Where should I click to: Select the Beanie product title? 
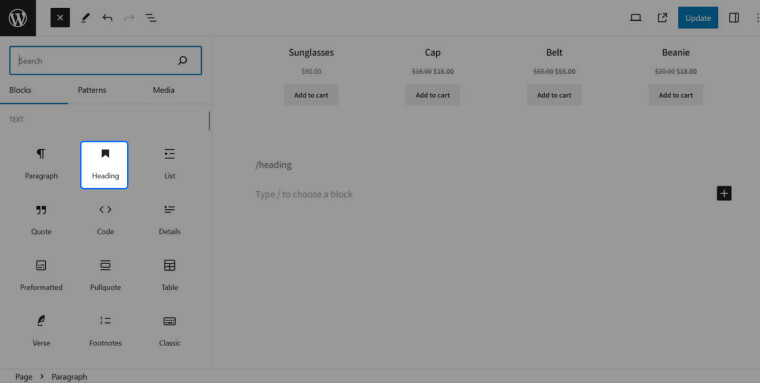pyautogui.click(x=676, y=52)
